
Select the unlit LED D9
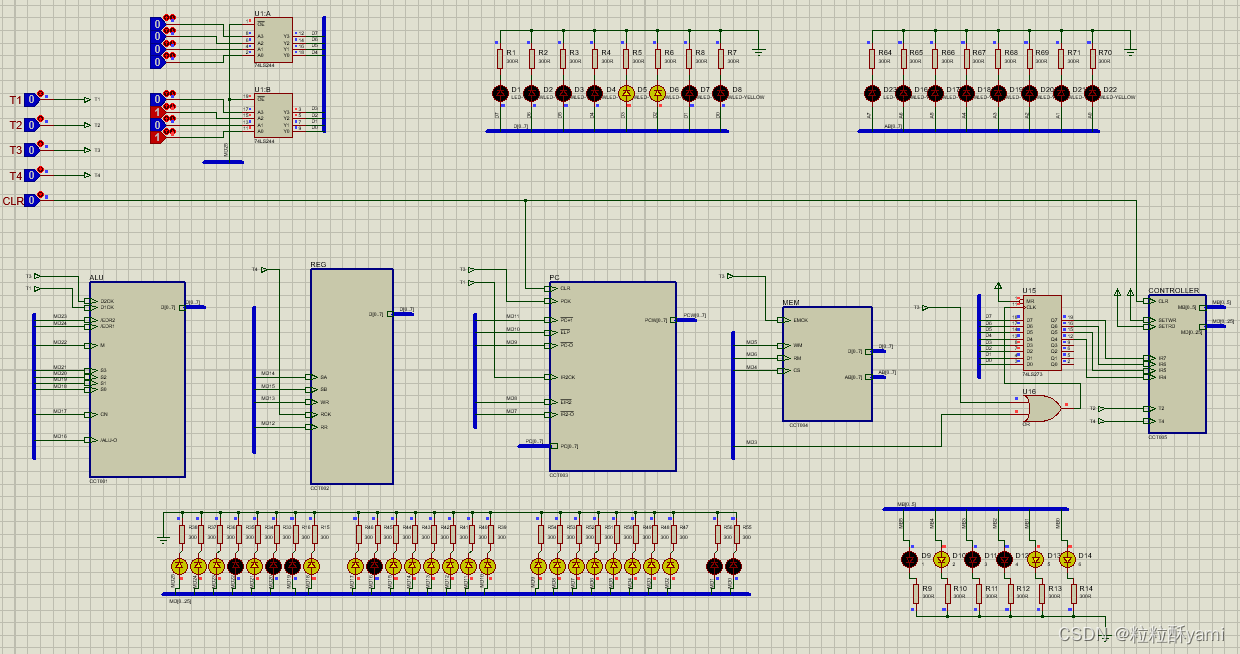tap(909, 559)
